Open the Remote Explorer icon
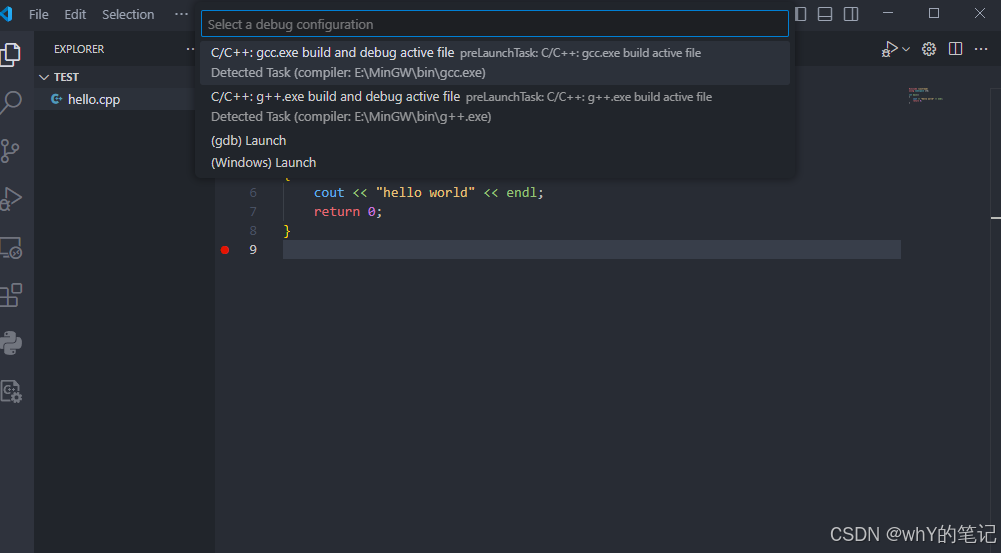Screen dimensions: 1001x553 (x=11, y=248)
